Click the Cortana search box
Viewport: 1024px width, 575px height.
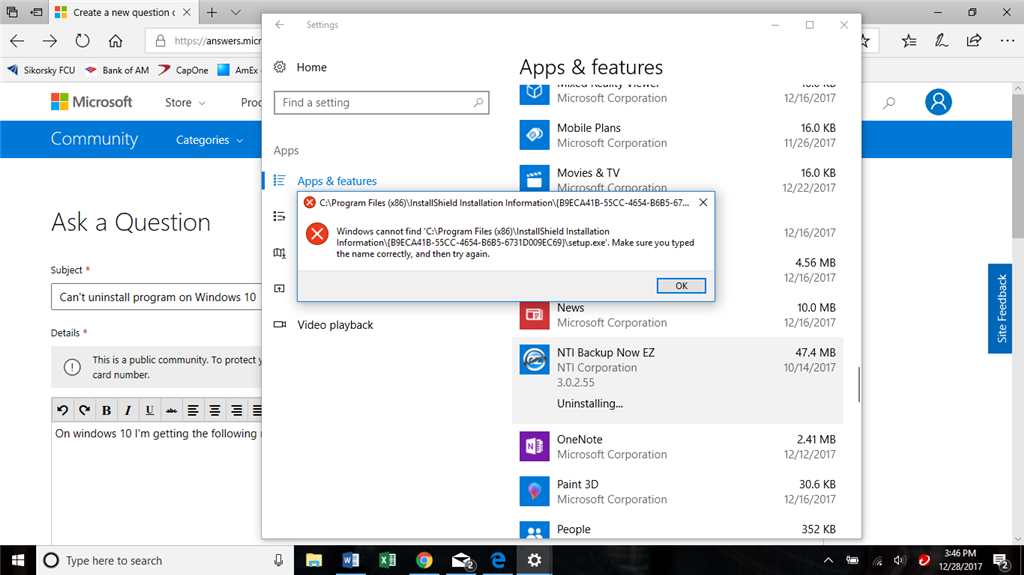[x=165, y=560]
